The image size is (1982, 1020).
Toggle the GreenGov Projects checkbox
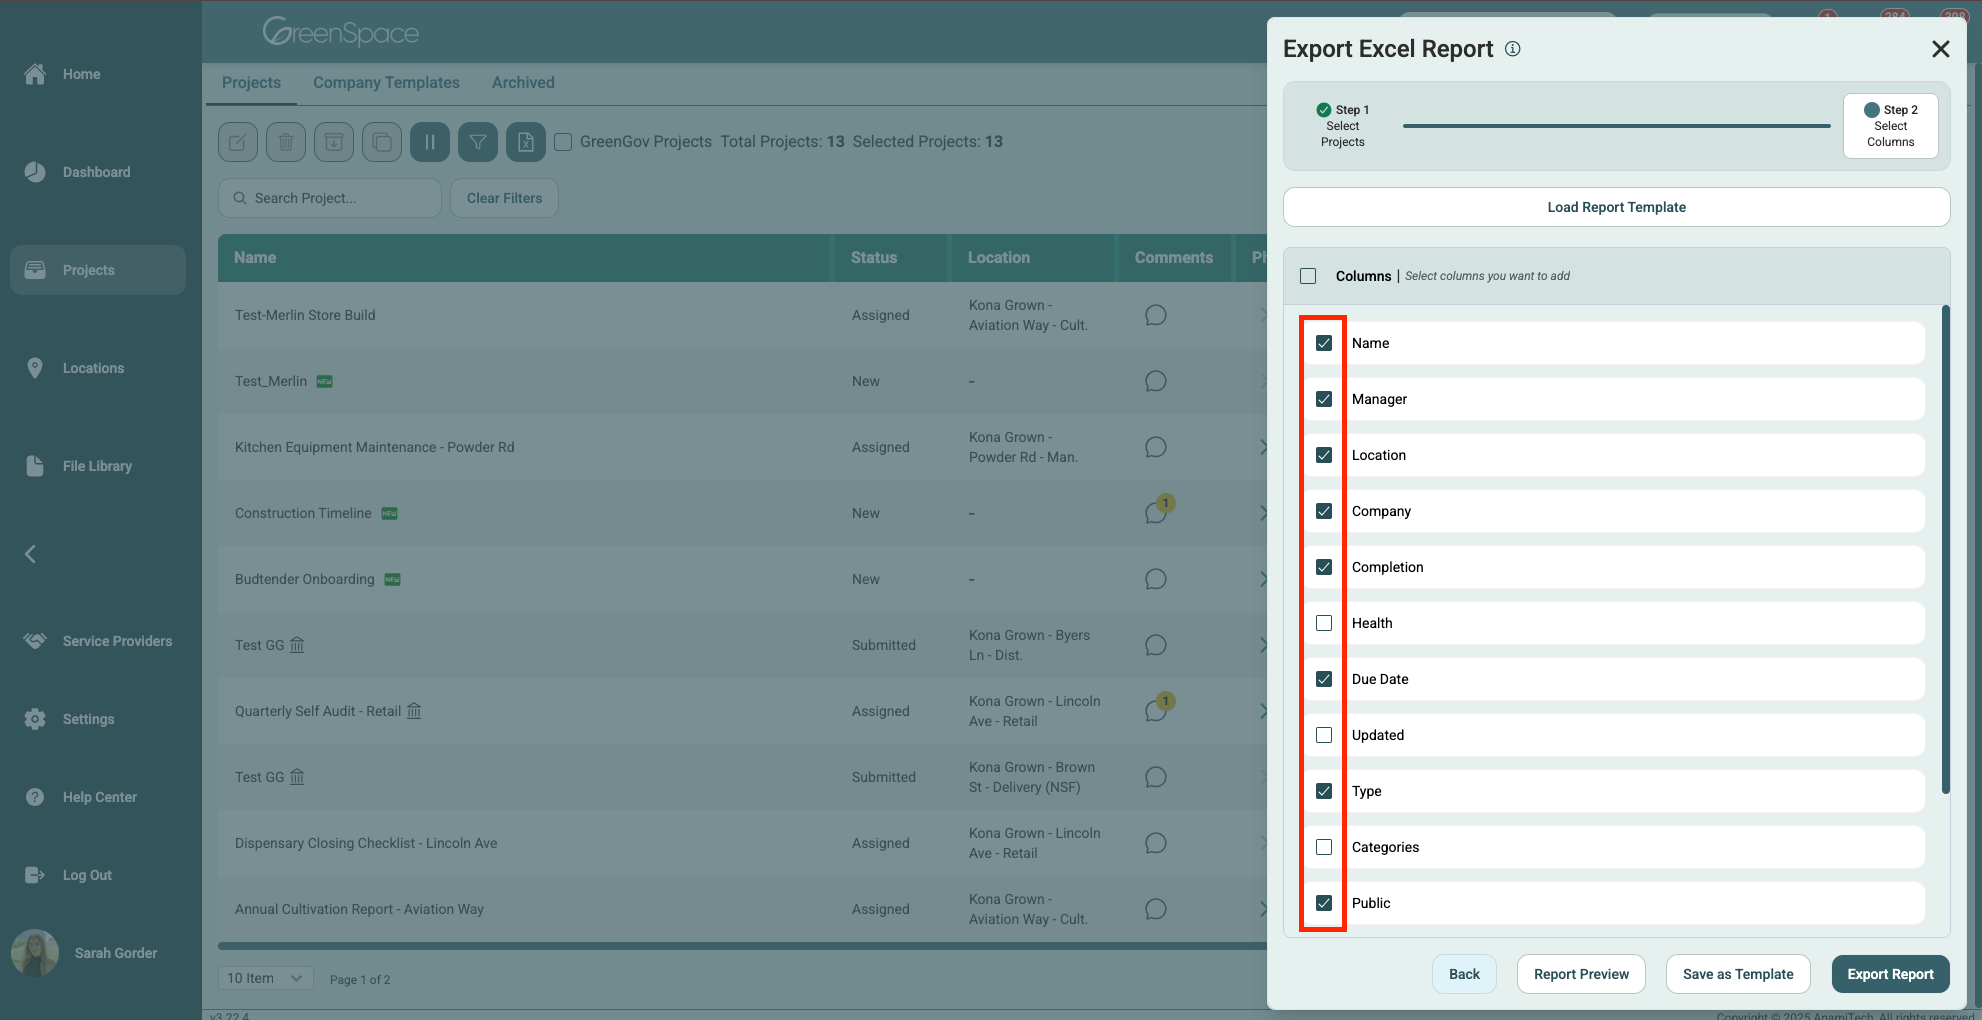pyautogui.click(x=563, y=142)
